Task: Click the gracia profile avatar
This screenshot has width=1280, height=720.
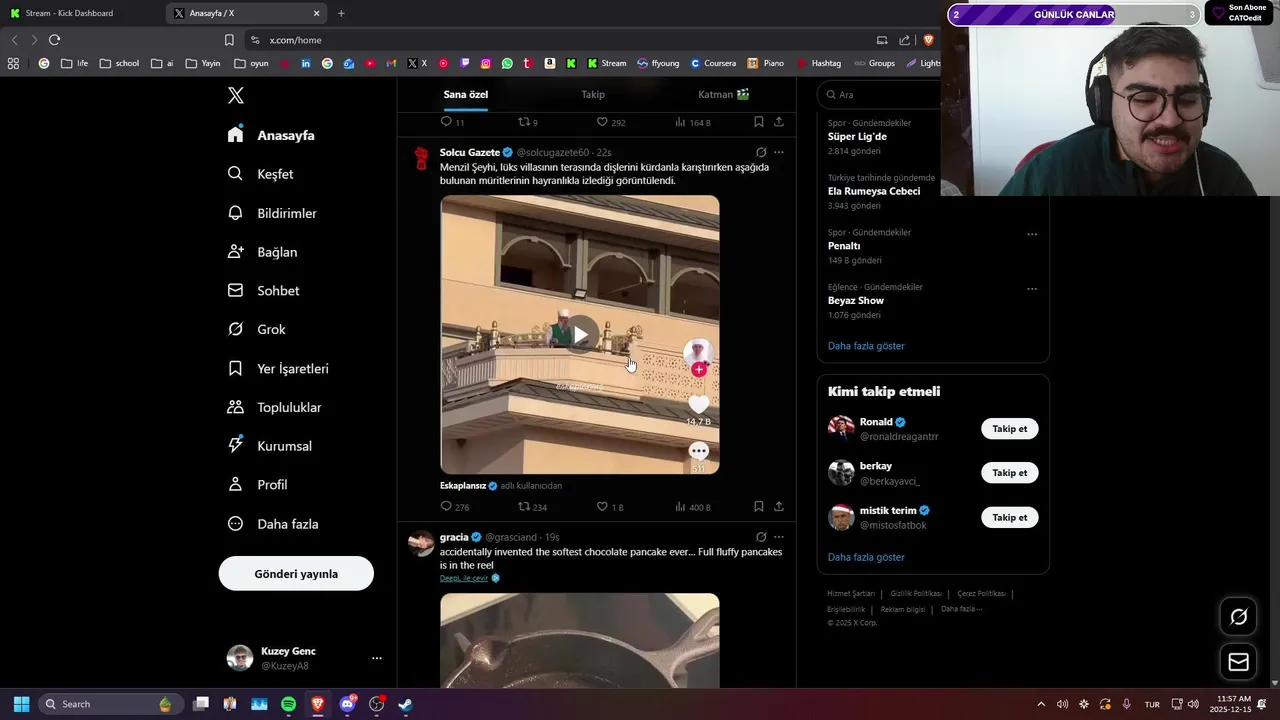Action: pos(422,543)
